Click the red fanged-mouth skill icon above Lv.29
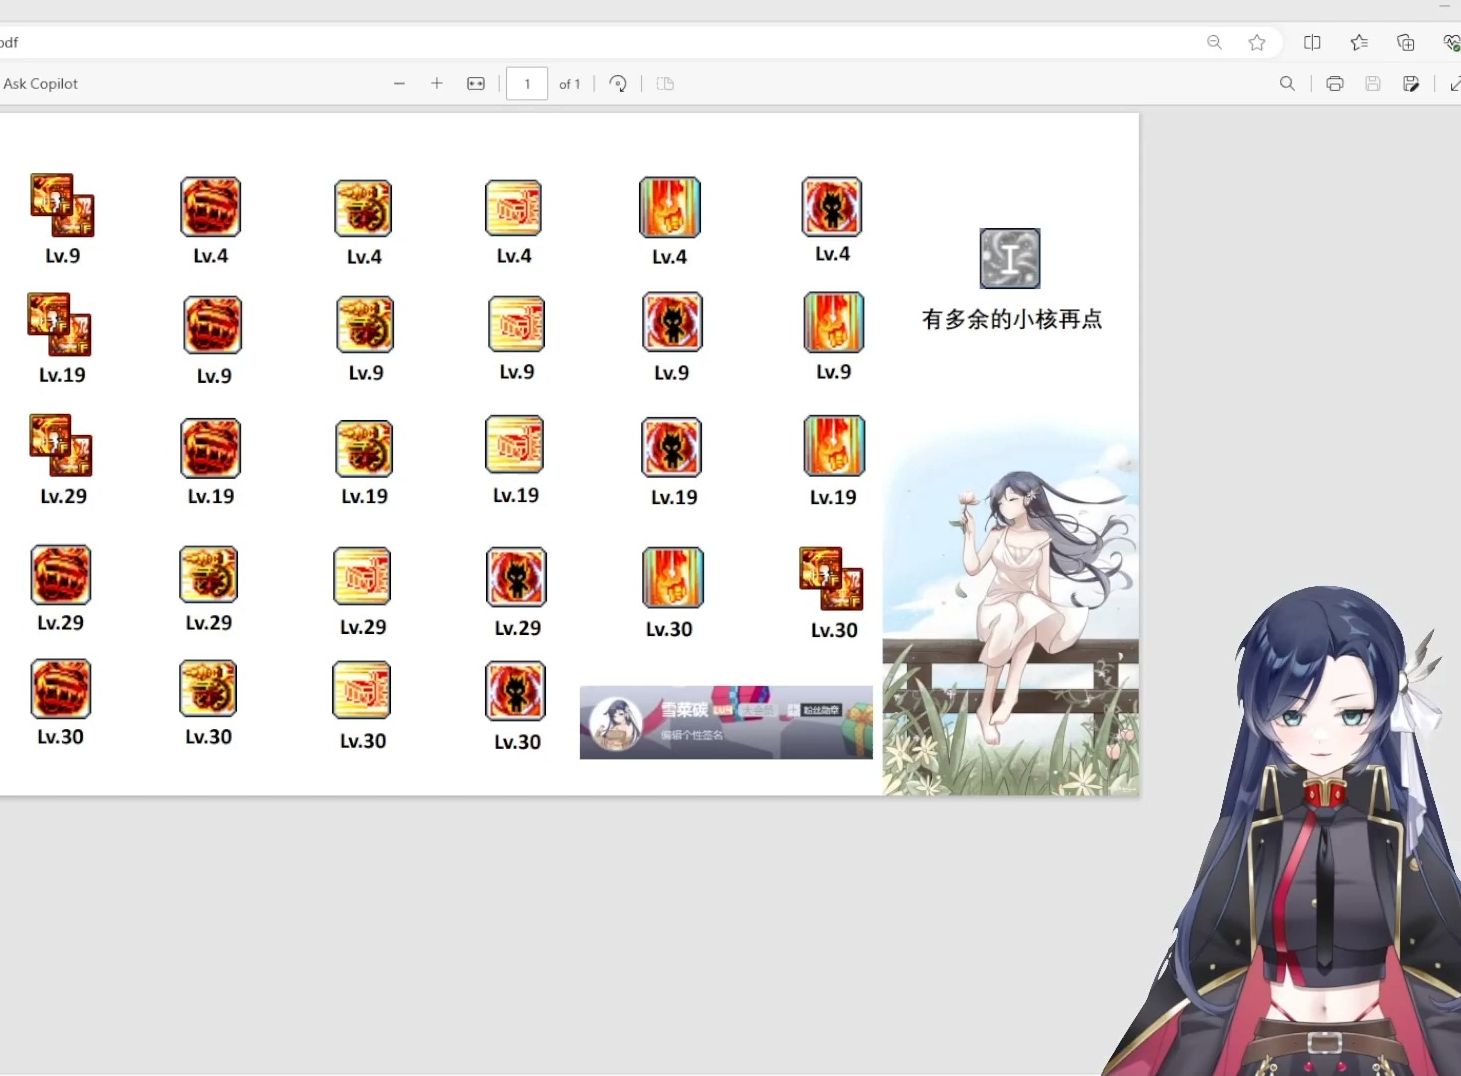 coord(61,575)
